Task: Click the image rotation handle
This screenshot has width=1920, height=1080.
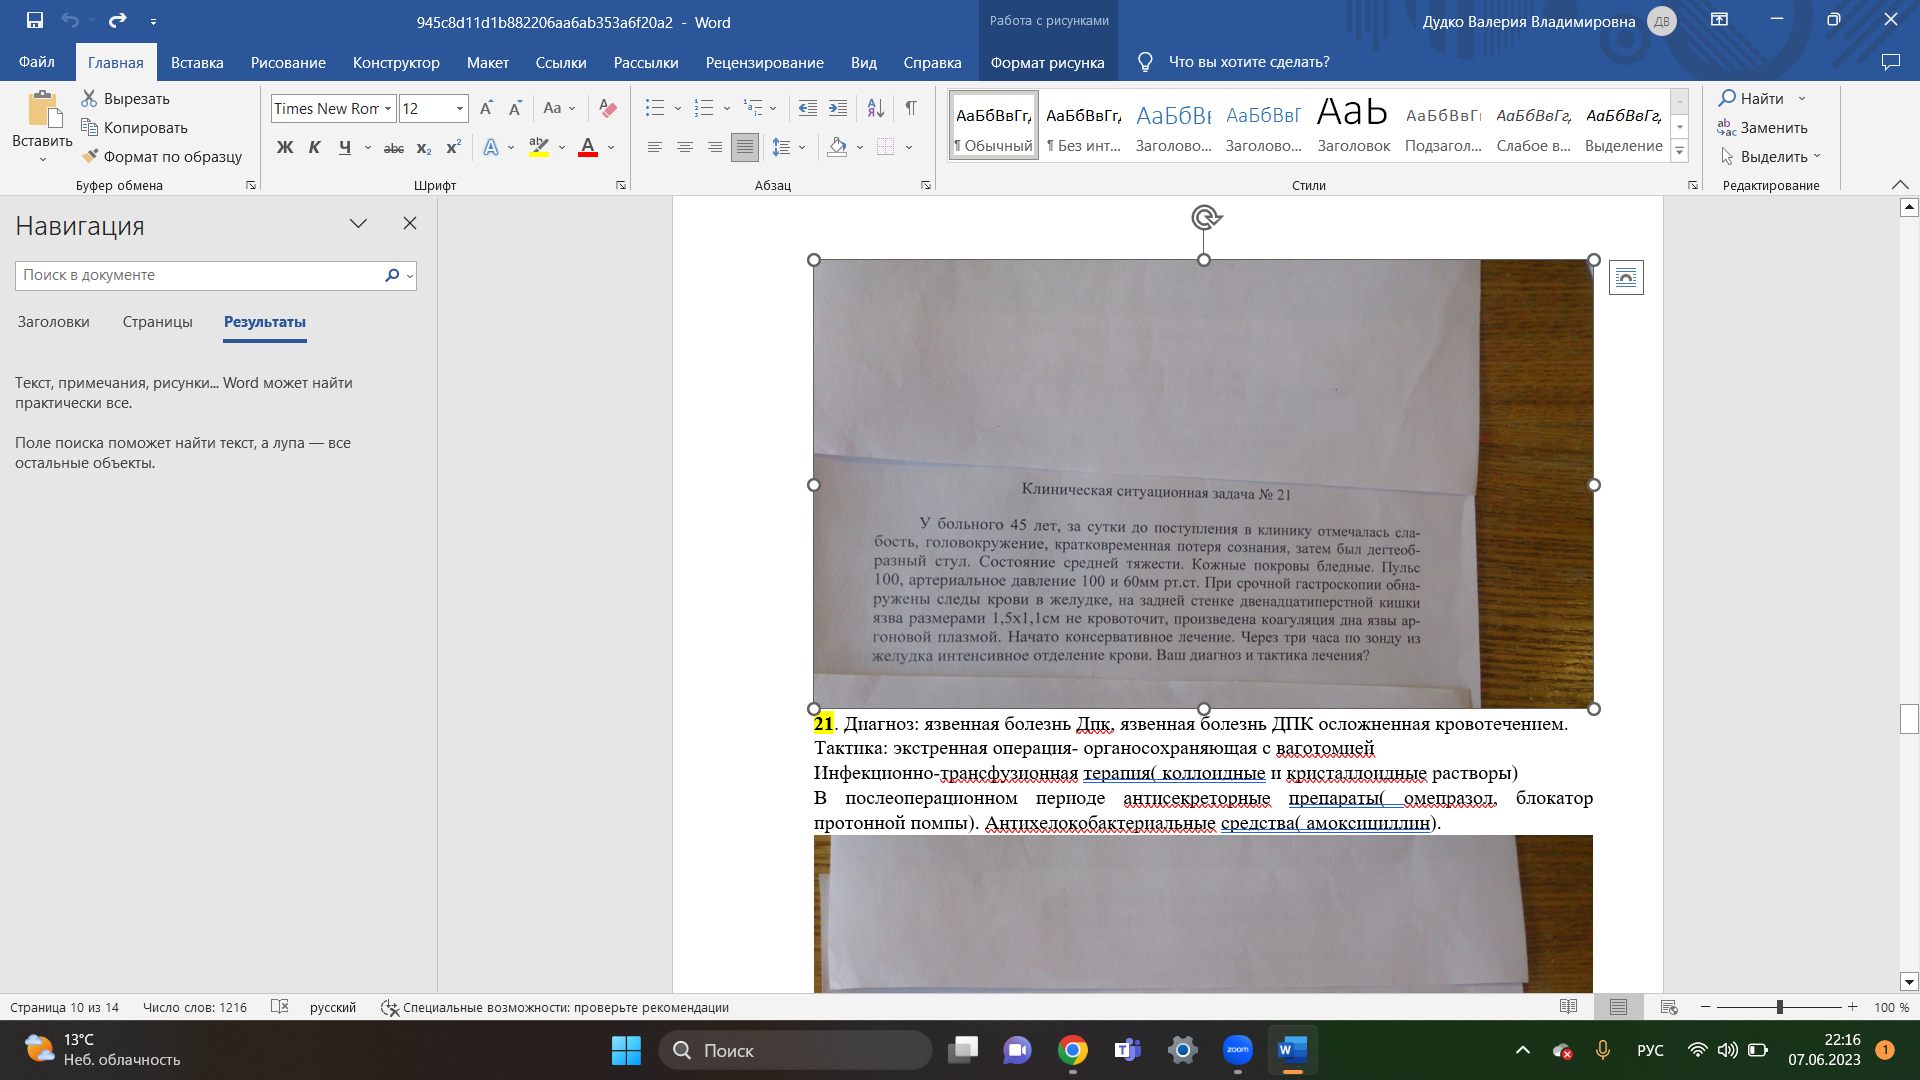Action: 1206,217
